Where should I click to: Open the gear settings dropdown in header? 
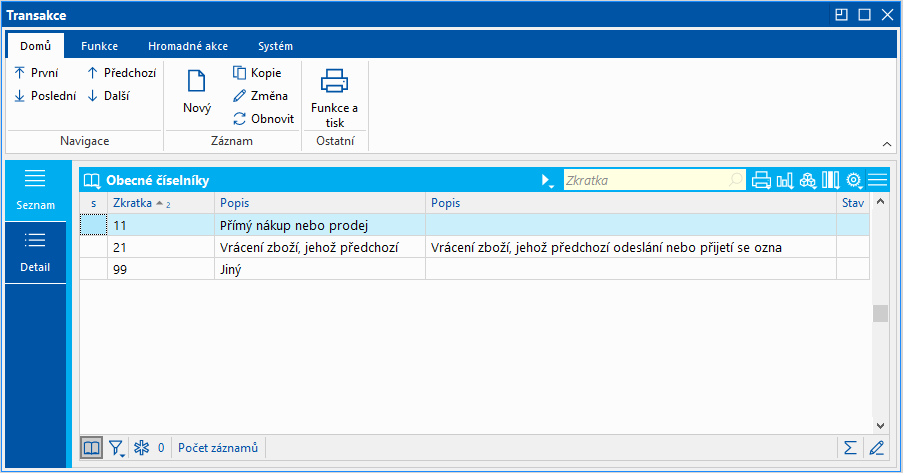[x=854, y=180]
